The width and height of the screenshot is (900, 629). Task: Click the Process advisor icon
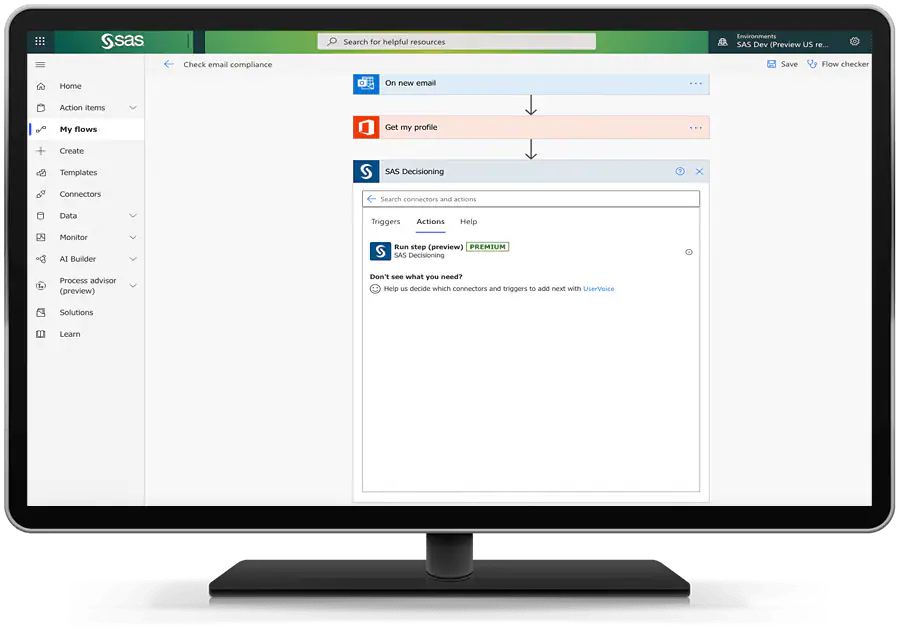(x=41, y=285)
